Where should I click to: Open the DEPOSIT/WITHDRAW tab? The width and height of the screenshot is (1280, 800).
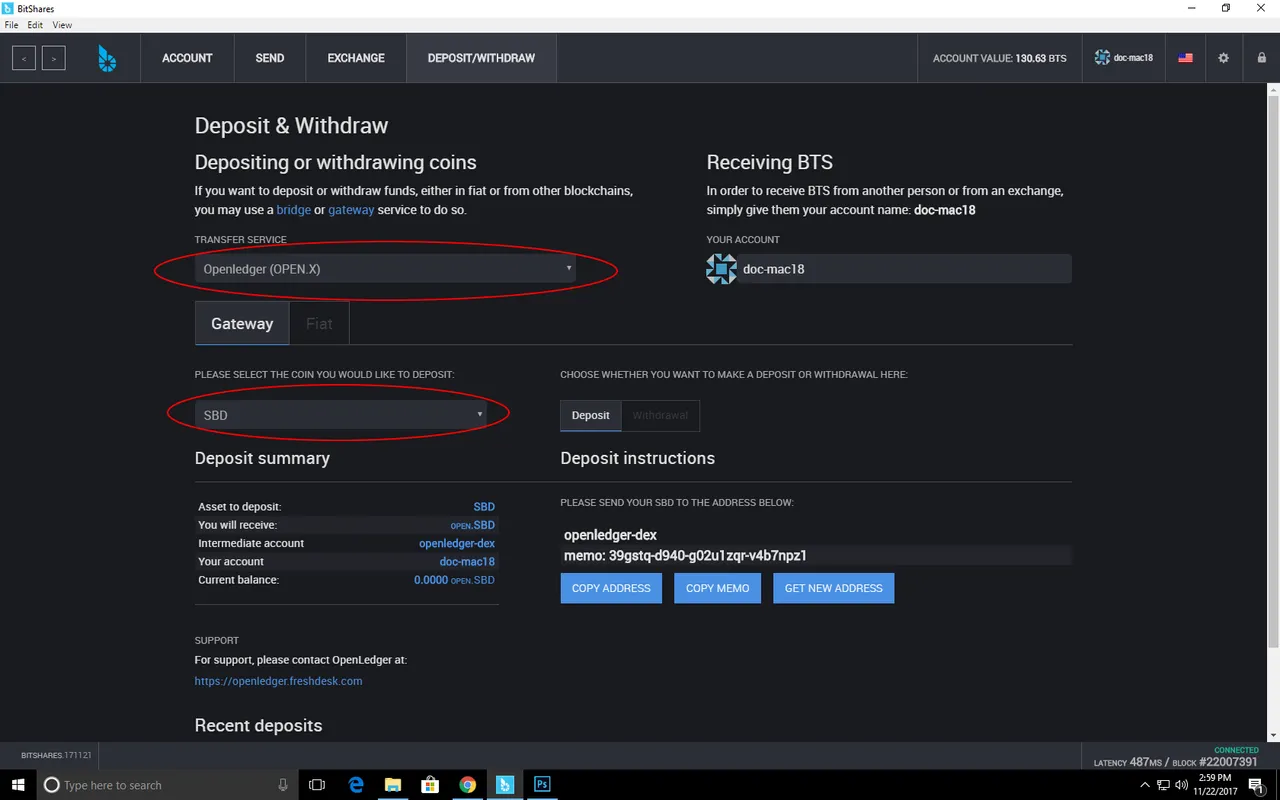[481, 58]
